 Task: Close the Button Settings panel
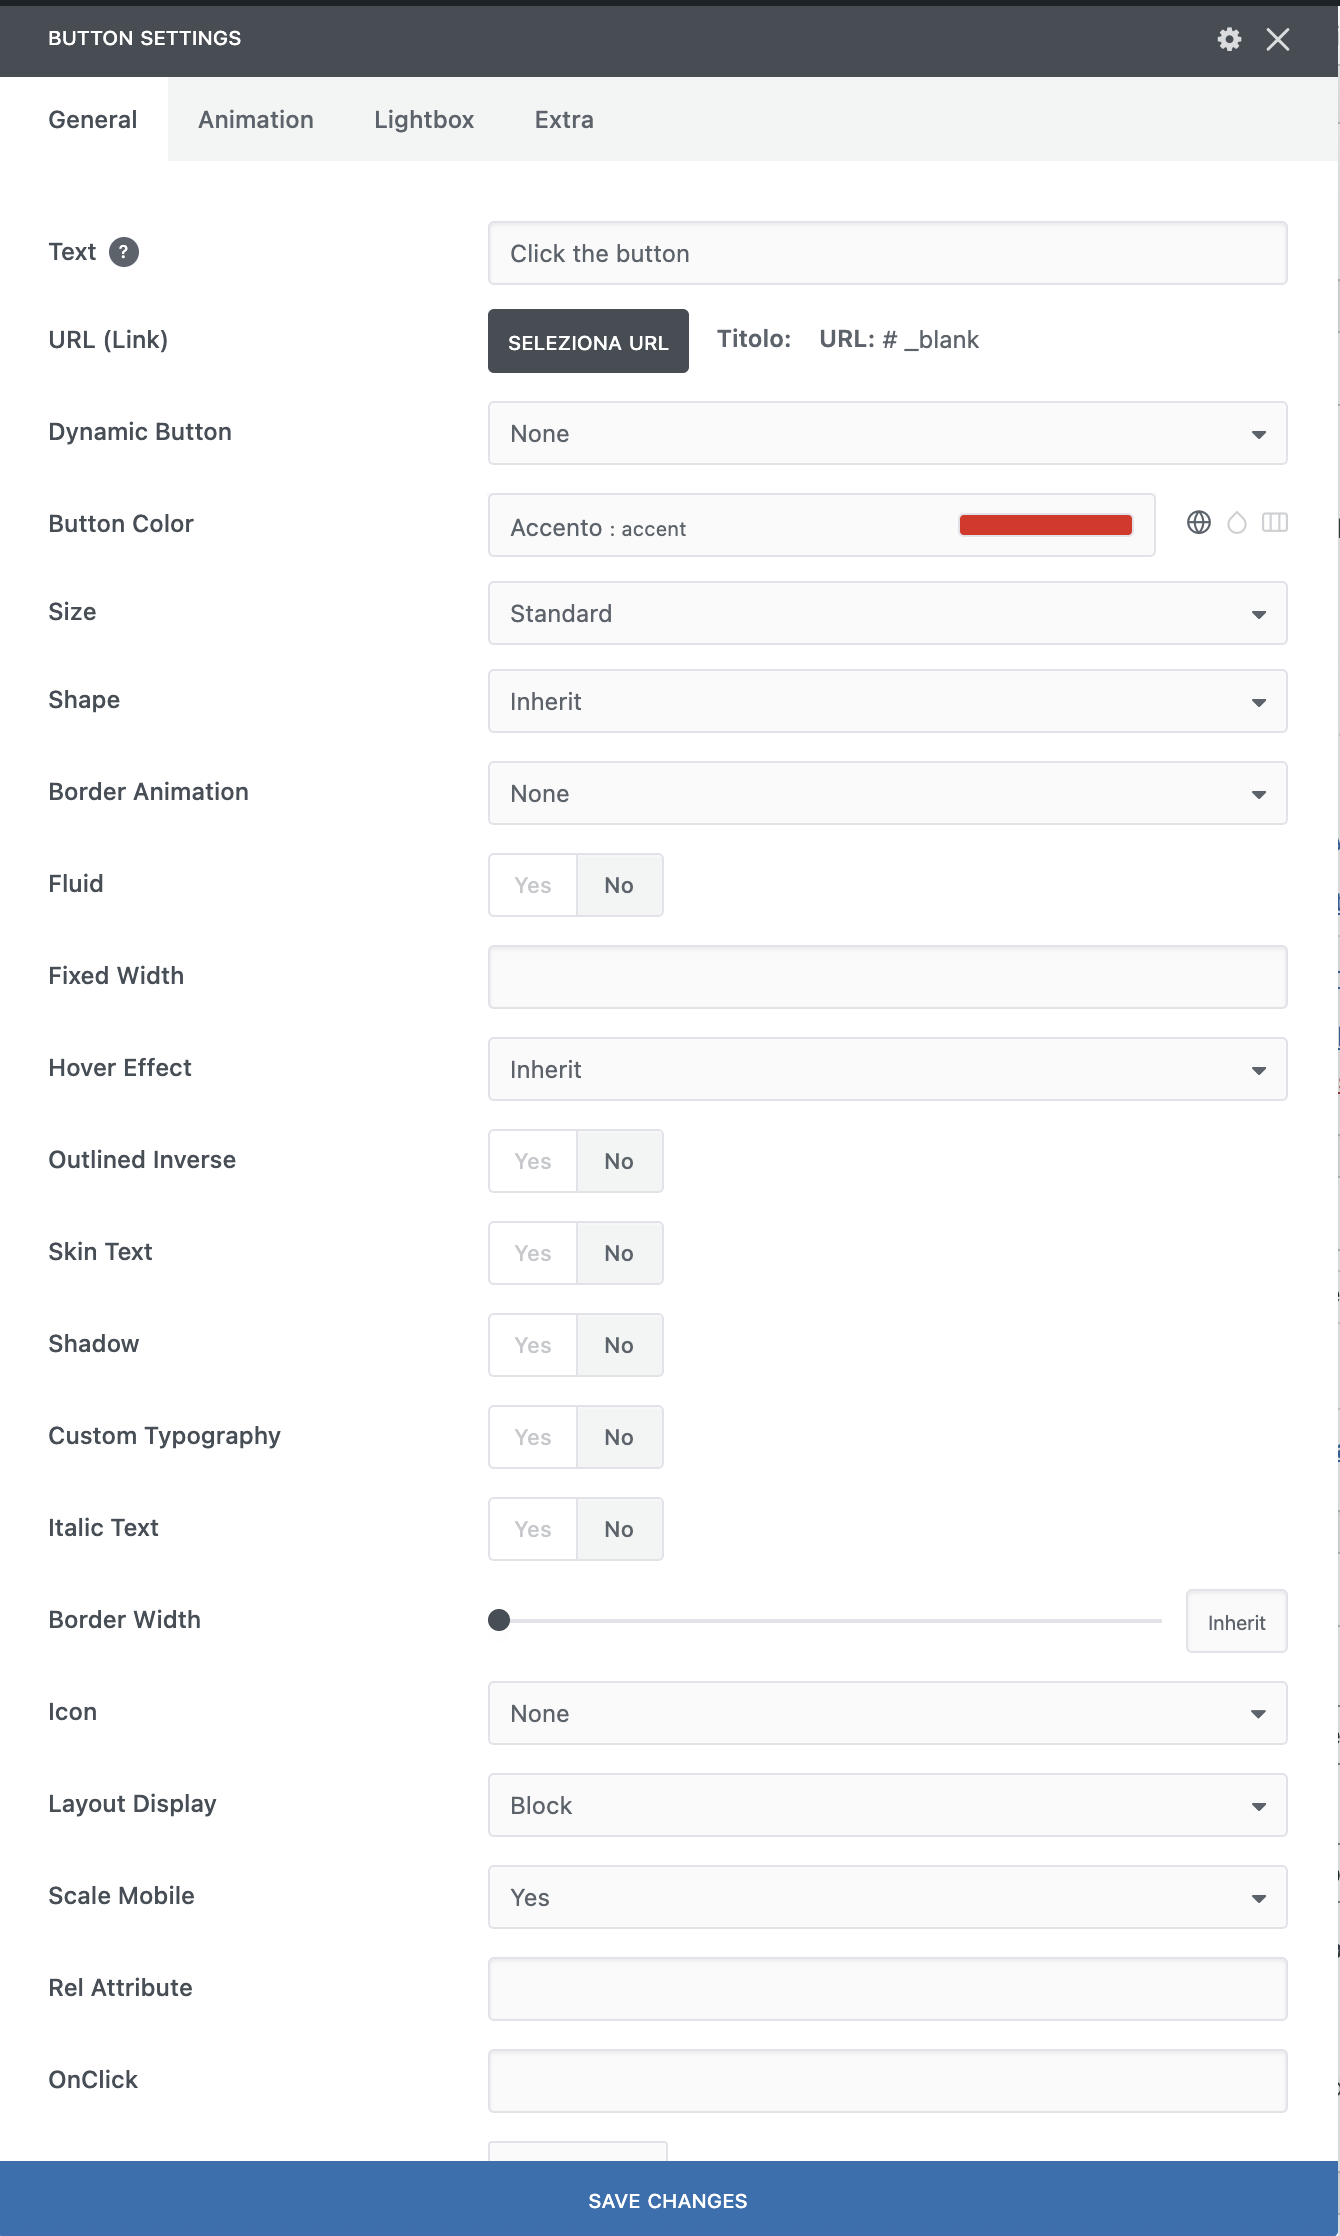[1277, 39]
